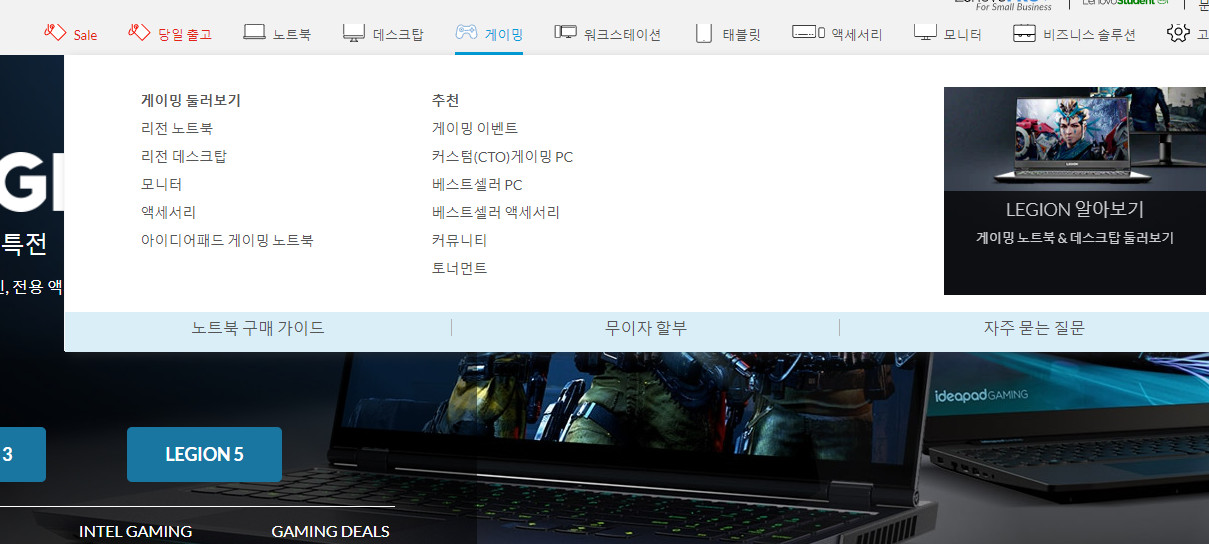Click the Sale tag icon
The width and height of the screenshot is (1209, 544).
[x=54, y=33]
